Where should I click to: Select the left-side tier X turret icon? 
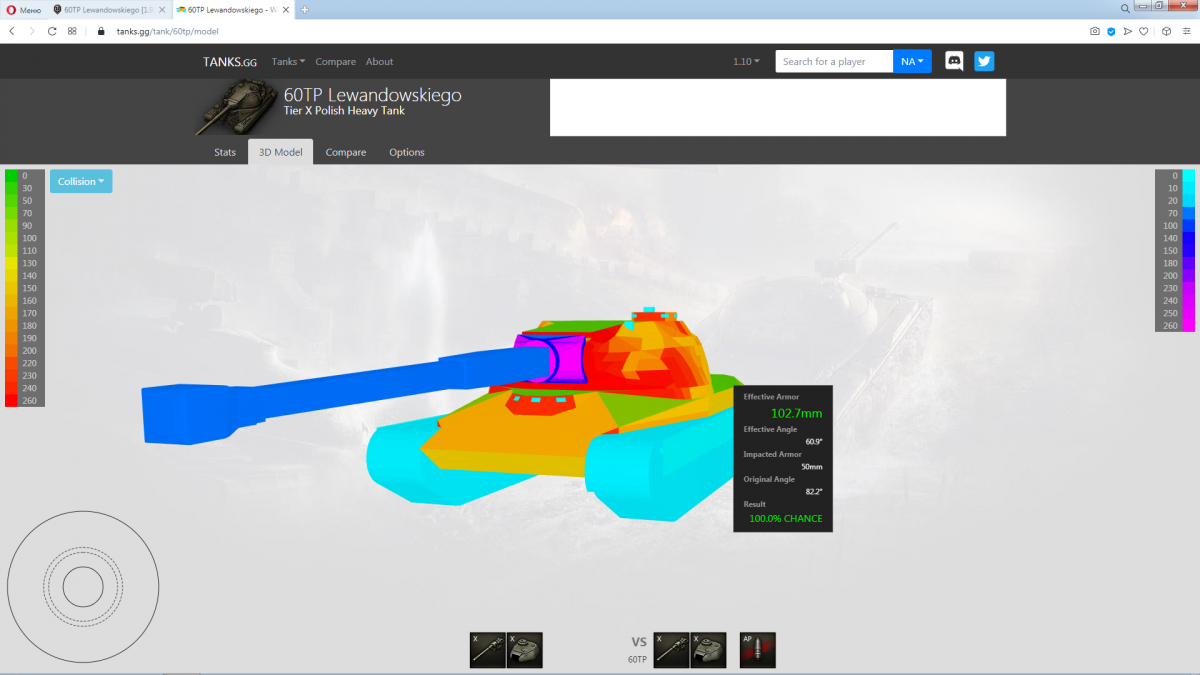click(x=524, y=650)
